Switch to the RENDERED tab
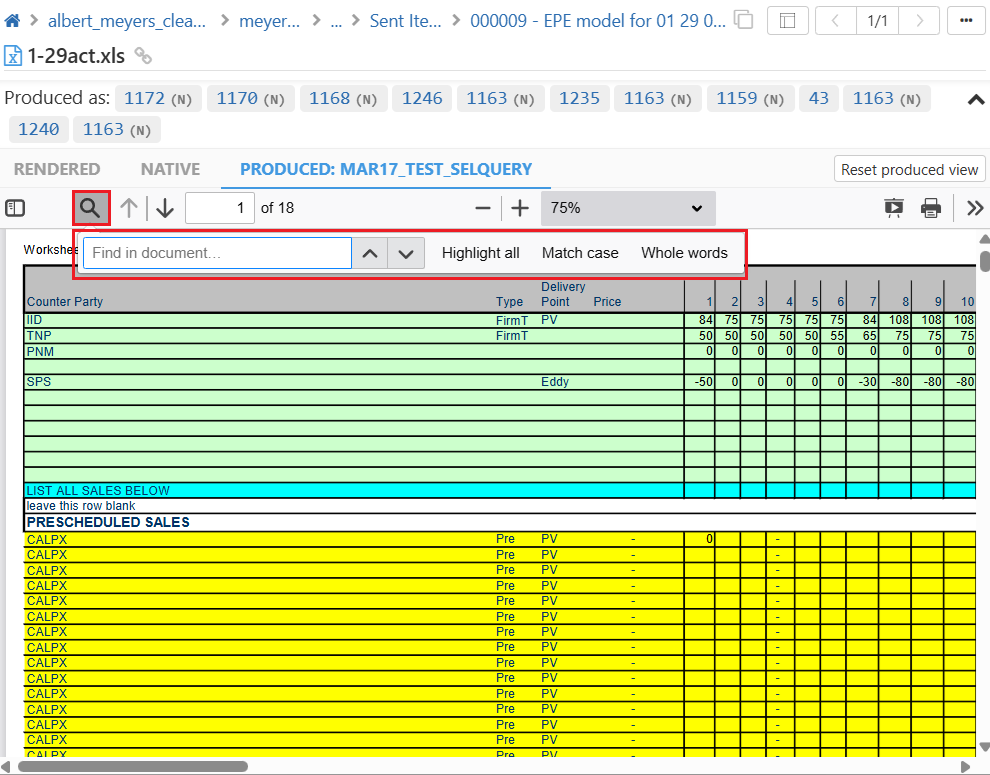Viewport: 990px width, 775px height. click(x=57, y=169)
